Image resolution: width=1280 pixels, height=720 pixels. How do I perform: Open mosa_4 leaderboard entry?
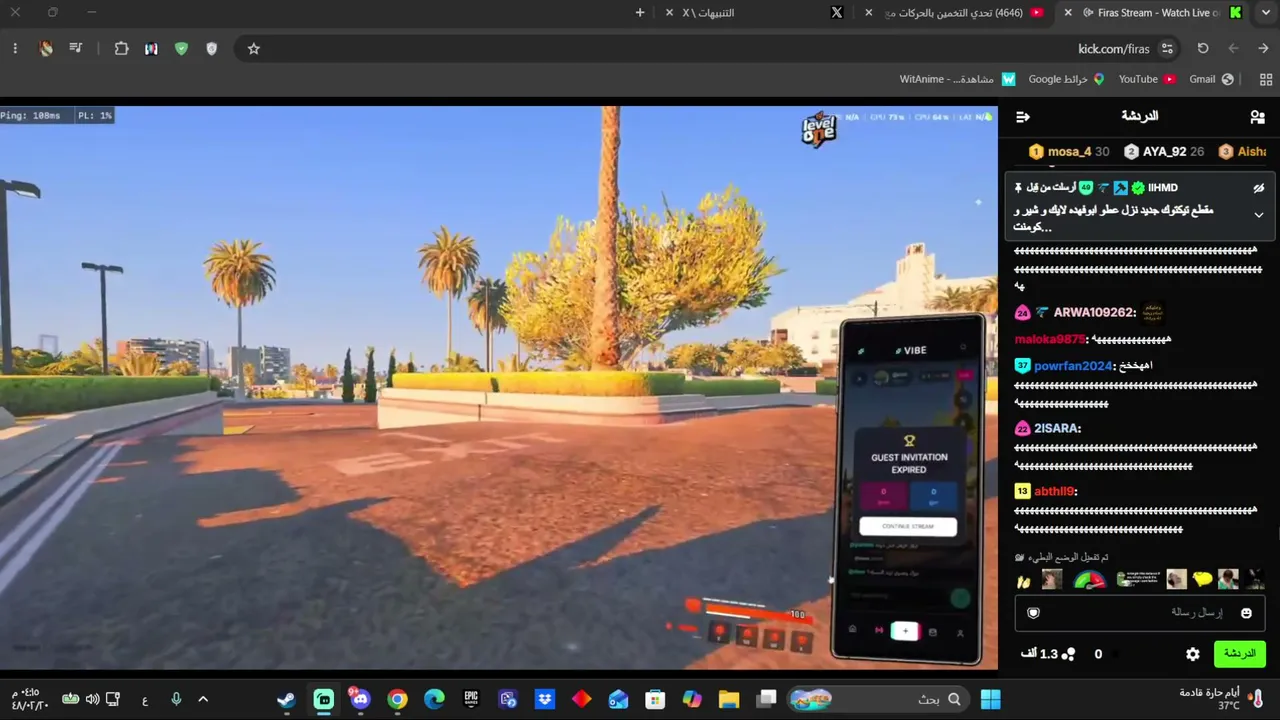point(1069,152)
